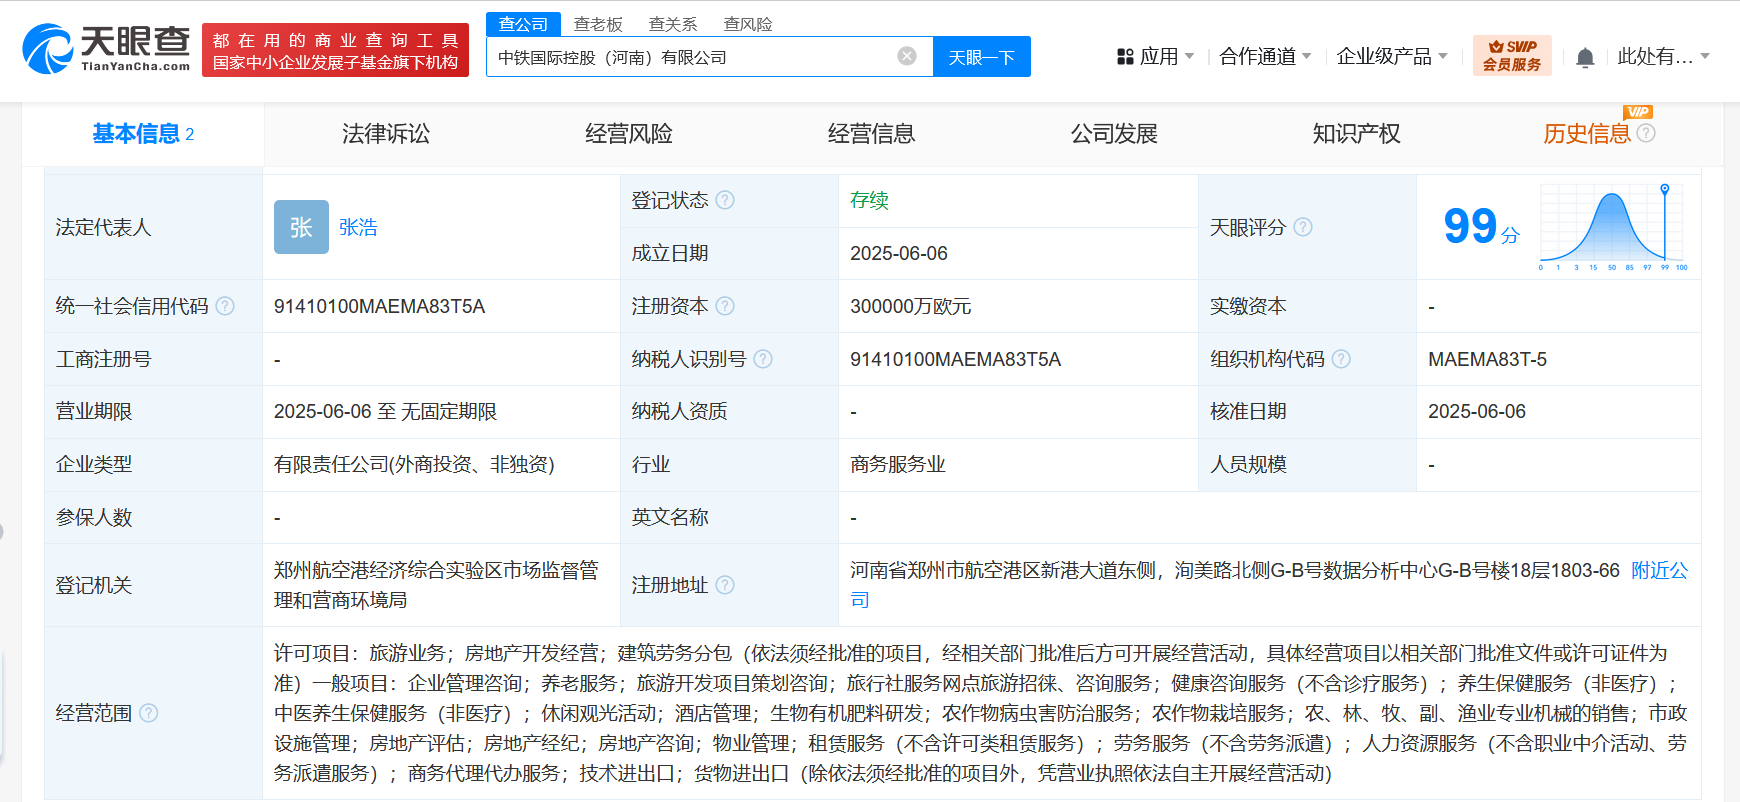Click help icon beside 组织机构代码

pyautogui.click(x=1341, y=359)
